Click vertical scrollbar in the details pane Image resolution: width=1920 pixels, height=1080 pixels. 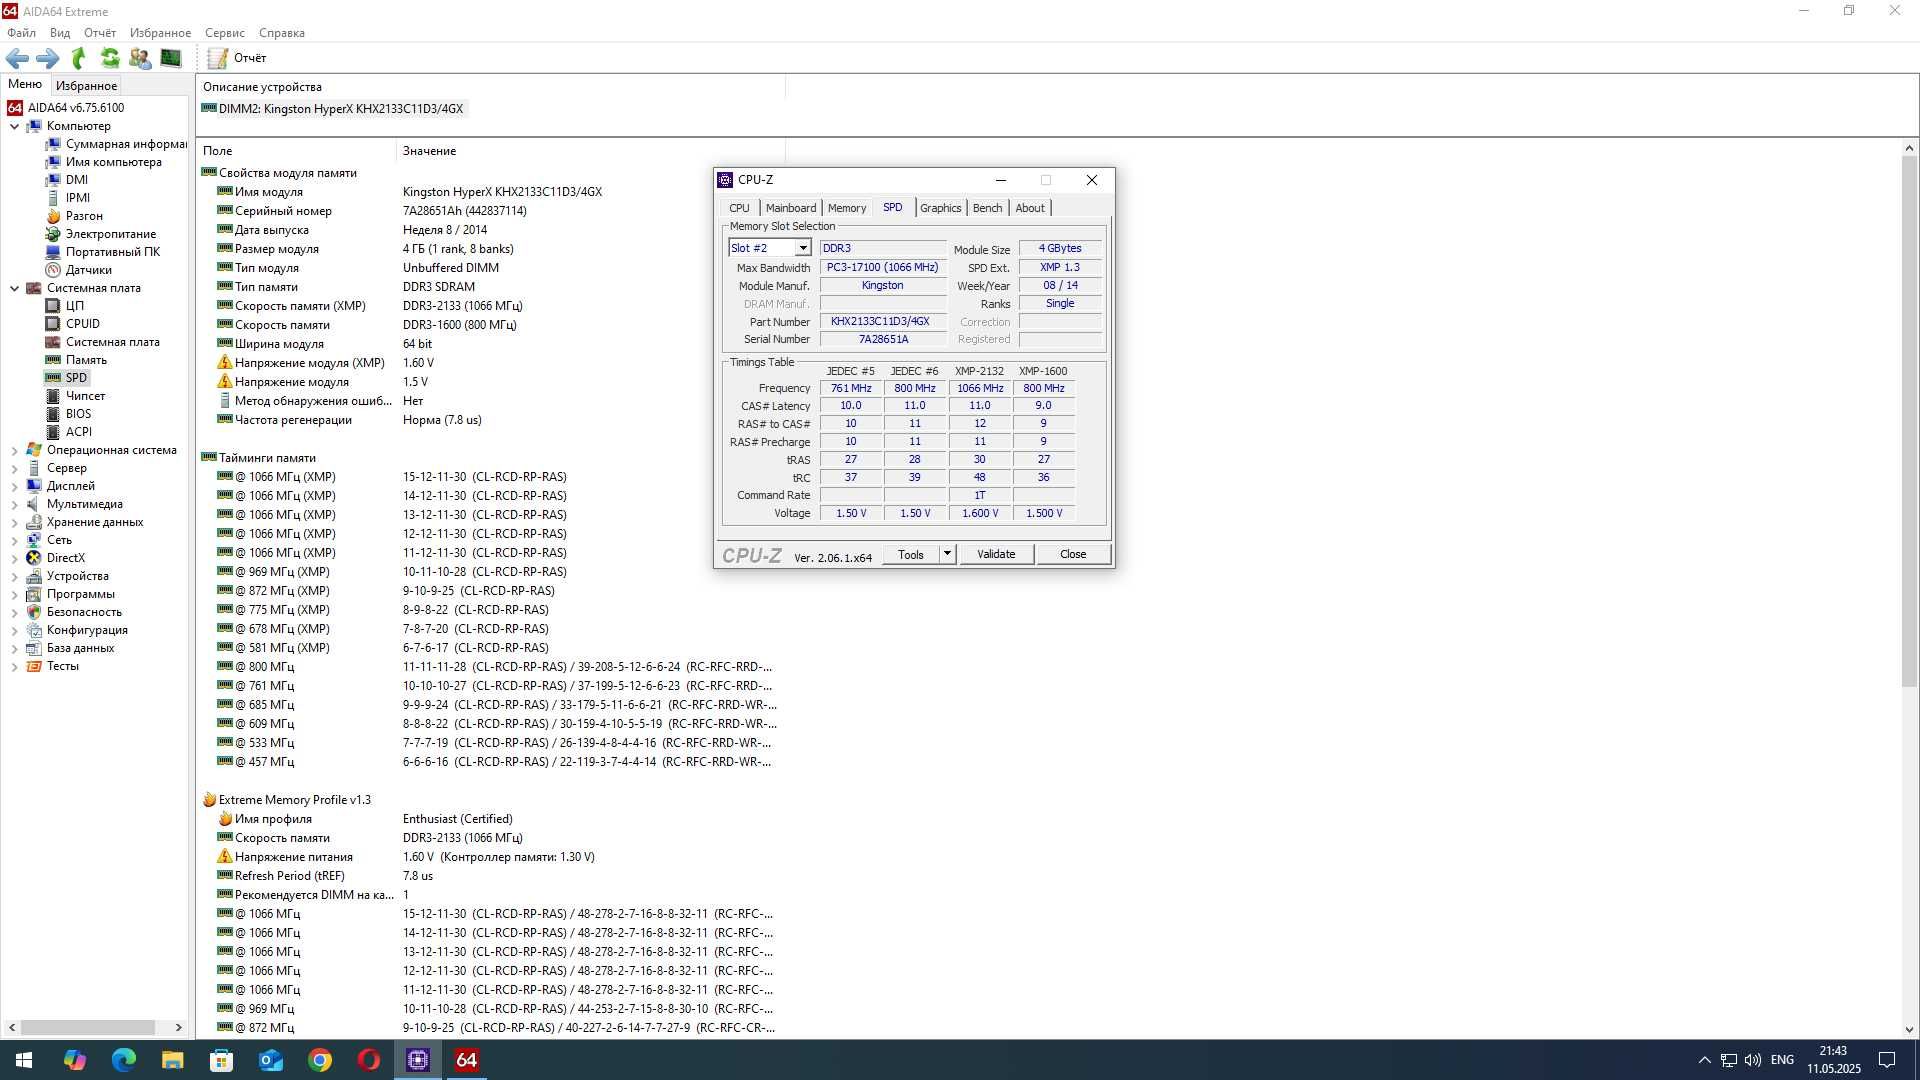pos(1909,420)
